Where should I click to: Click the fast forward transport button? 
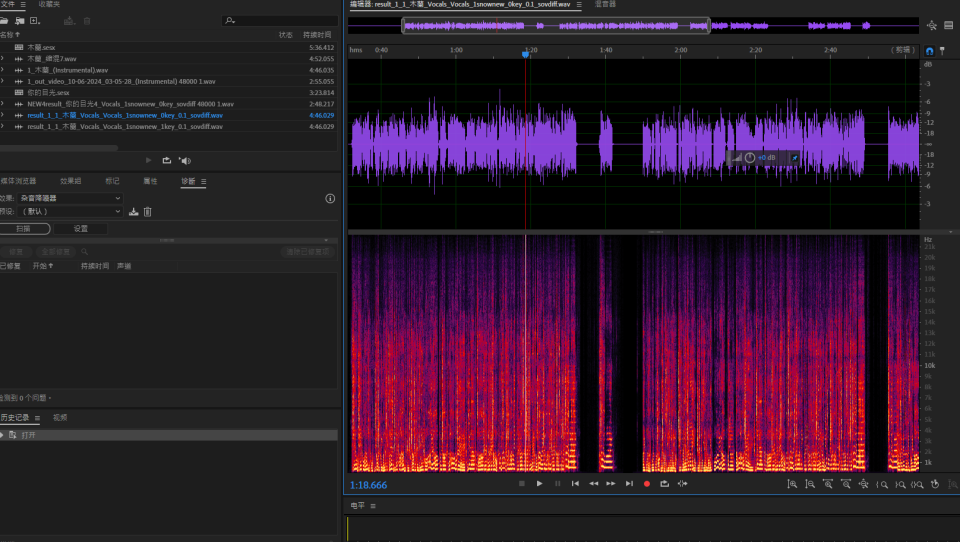point(611,484)
